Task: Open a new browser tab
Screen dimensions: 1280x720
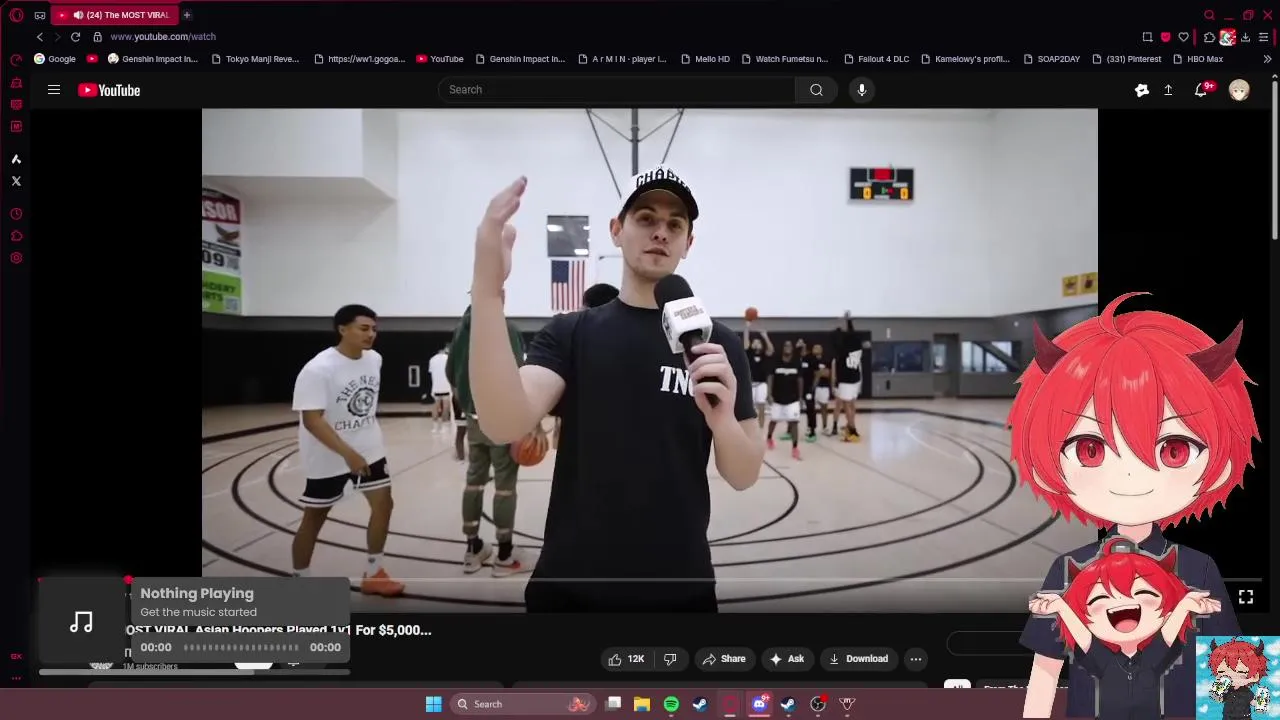Action: point(187,15)
